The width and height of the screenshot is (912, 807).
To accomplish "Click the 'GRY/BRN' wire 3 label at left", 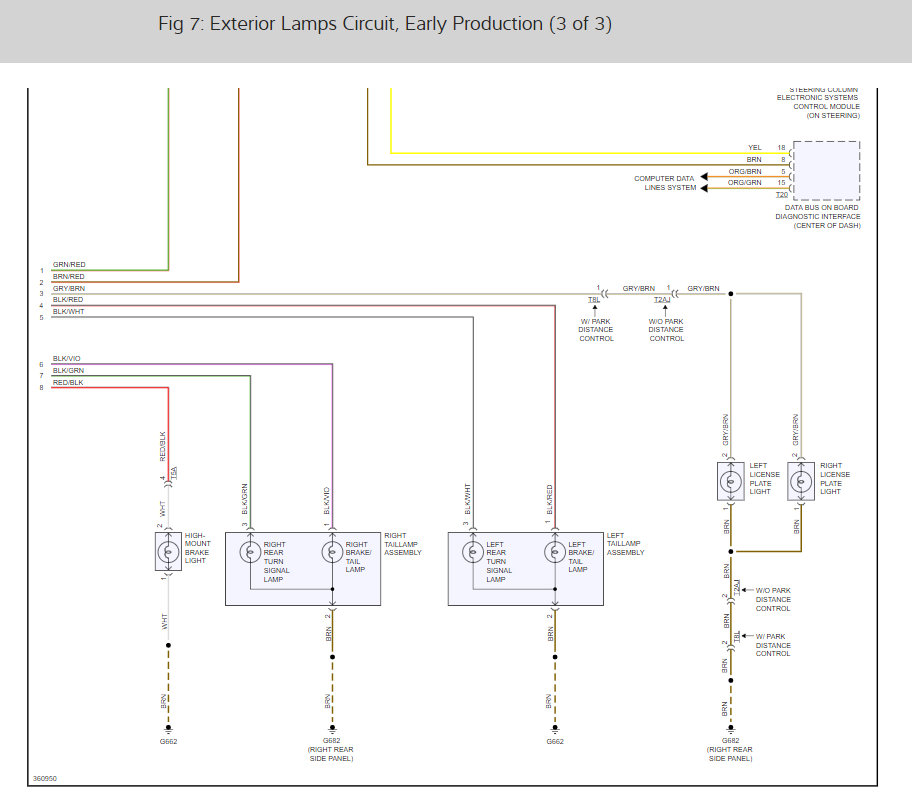I will 69,289.
